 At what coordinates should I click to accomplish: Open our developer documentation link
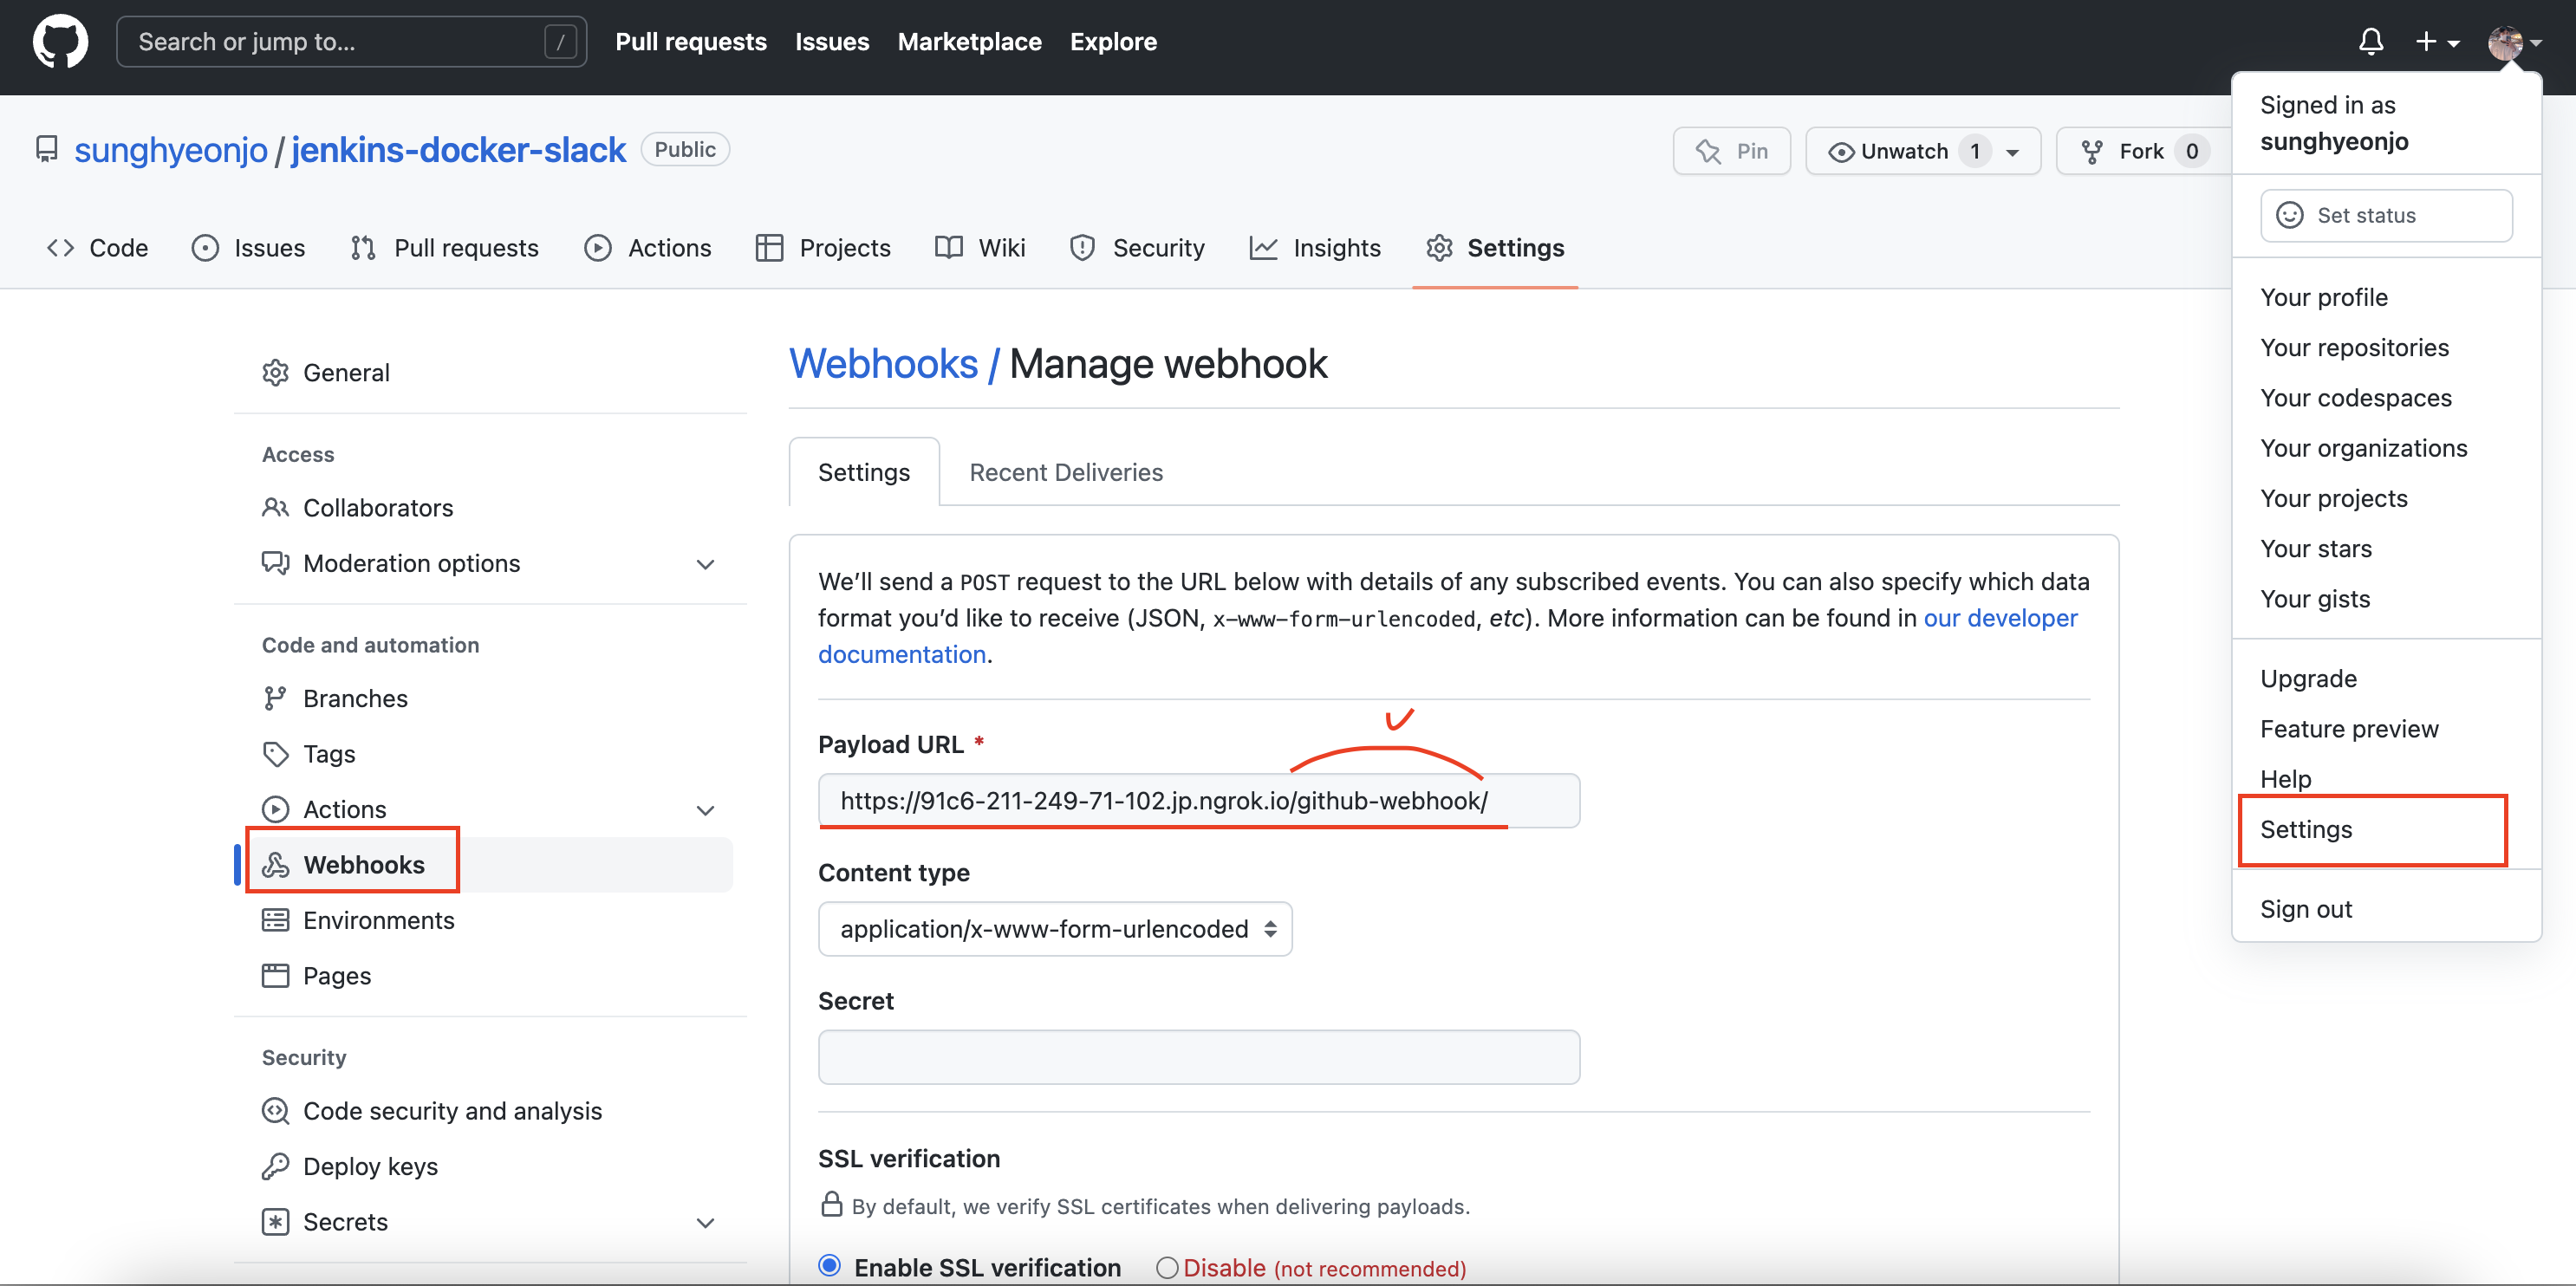click(1999, 618)
